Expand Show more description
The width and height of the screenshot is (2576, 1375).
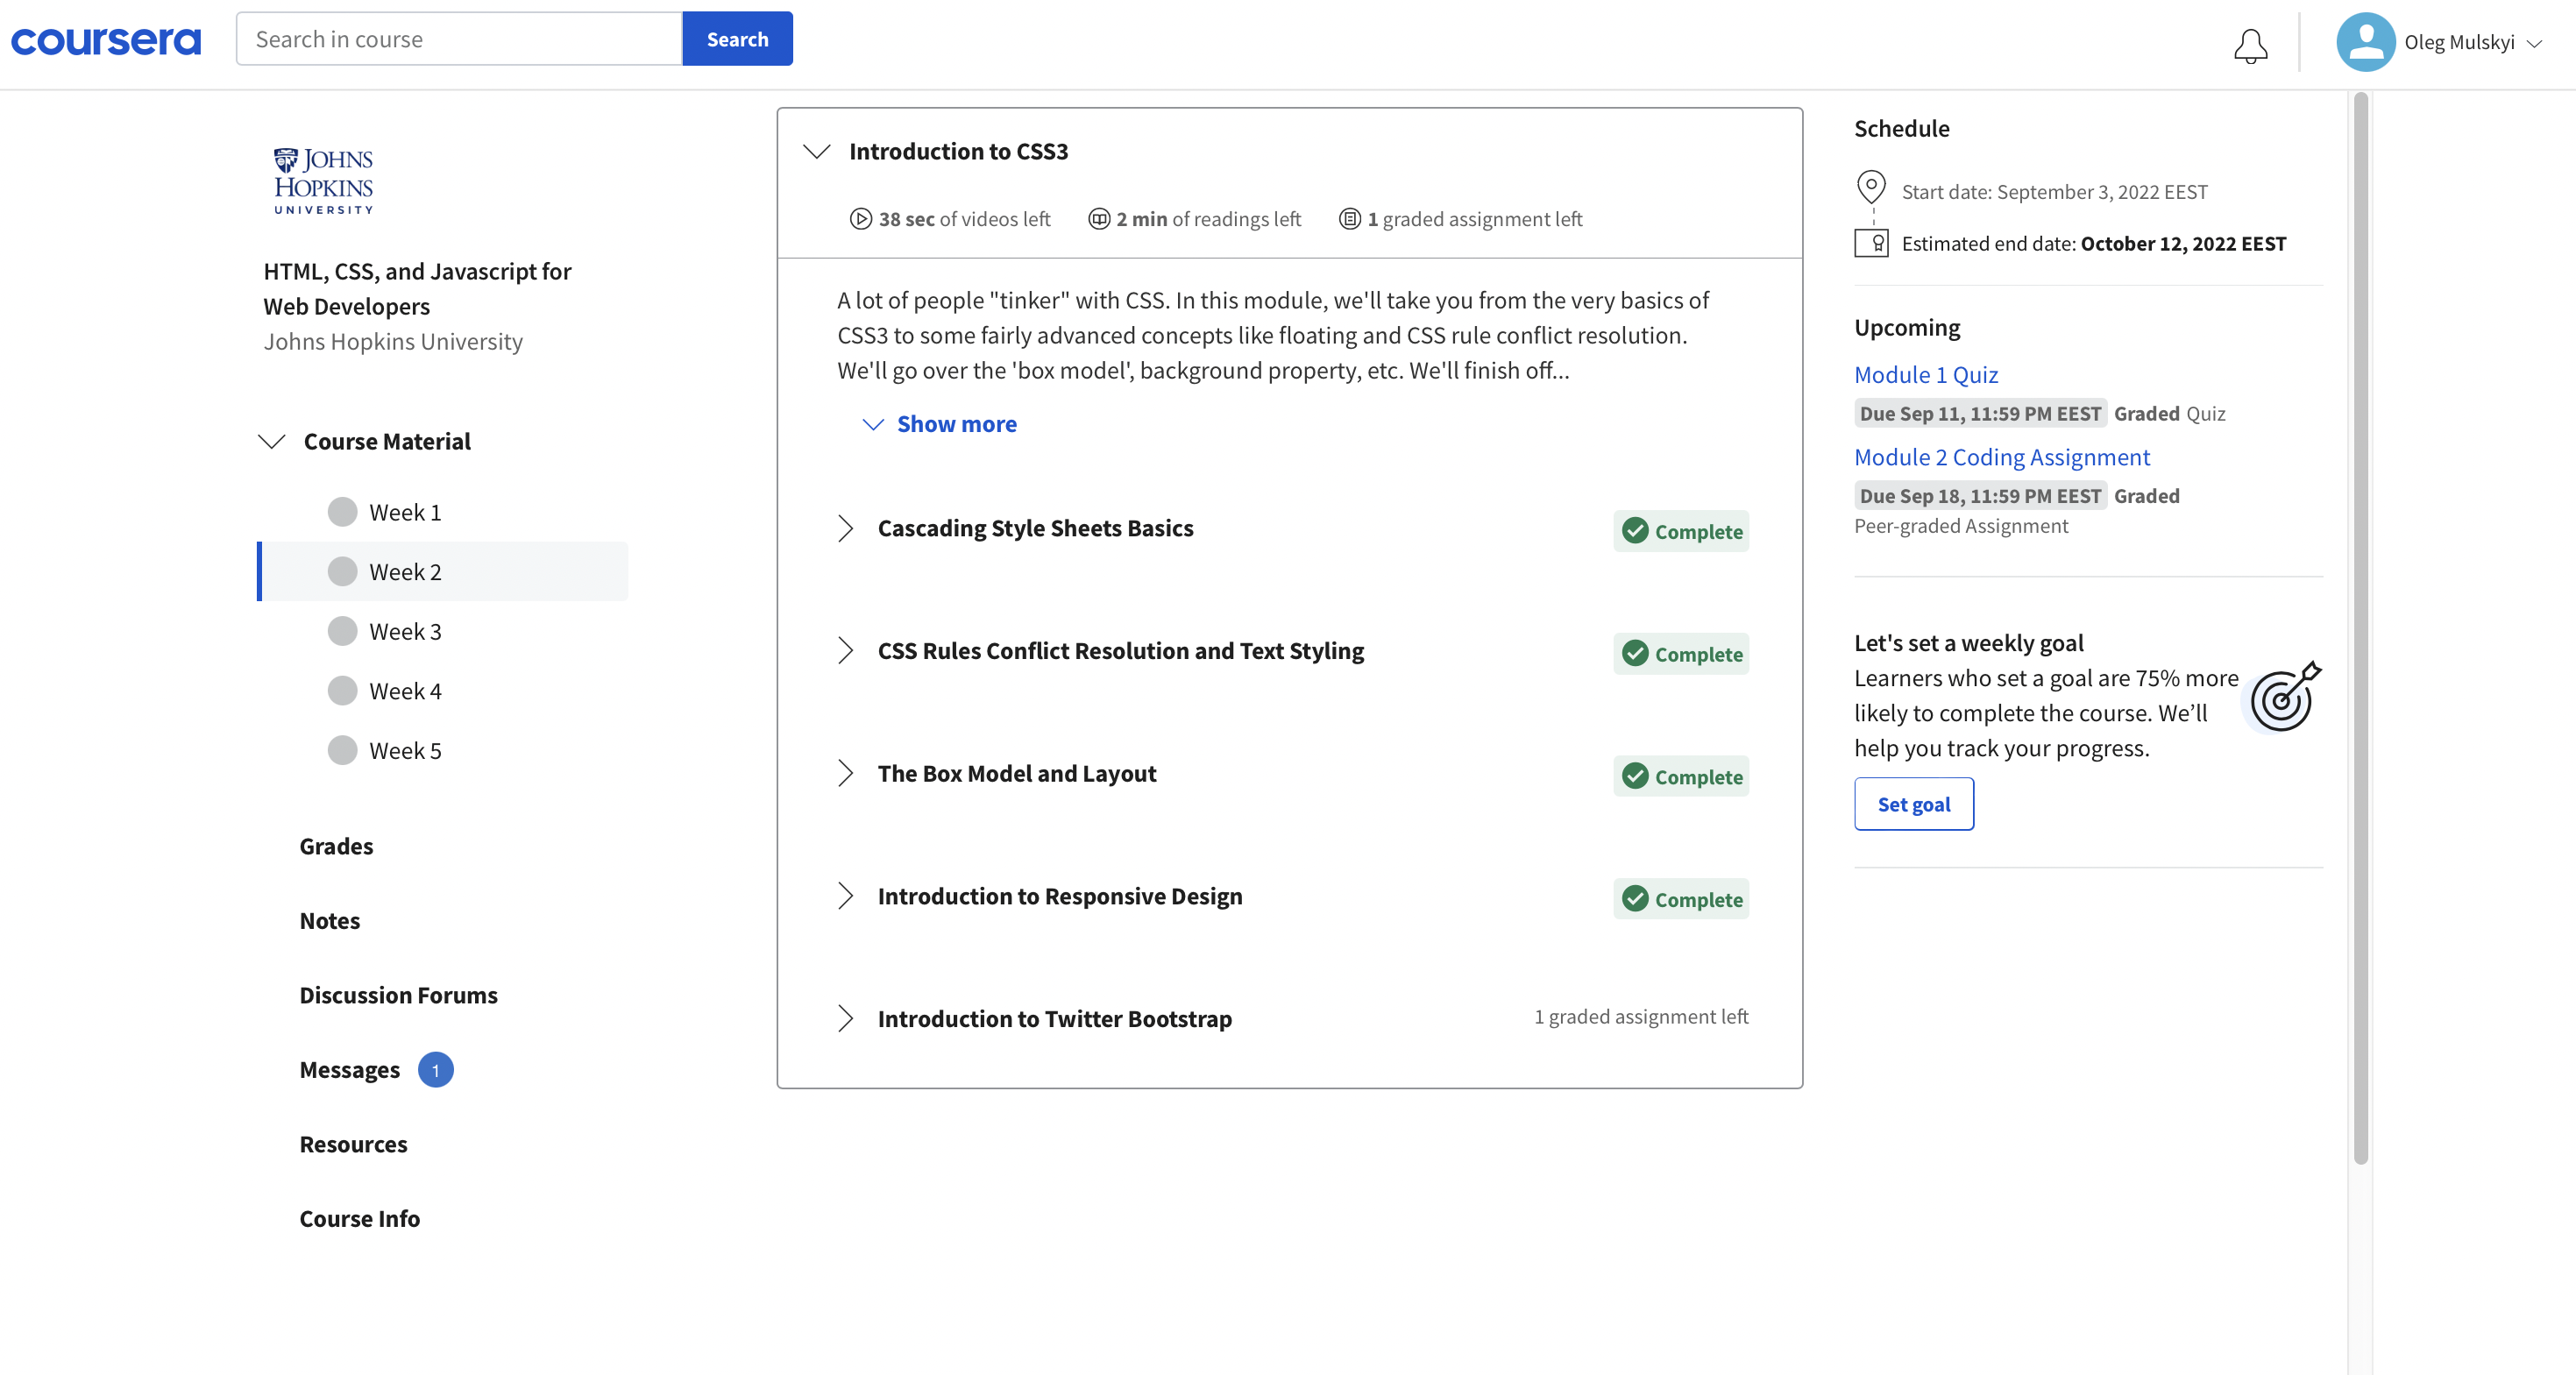click(x=939, y=424)
